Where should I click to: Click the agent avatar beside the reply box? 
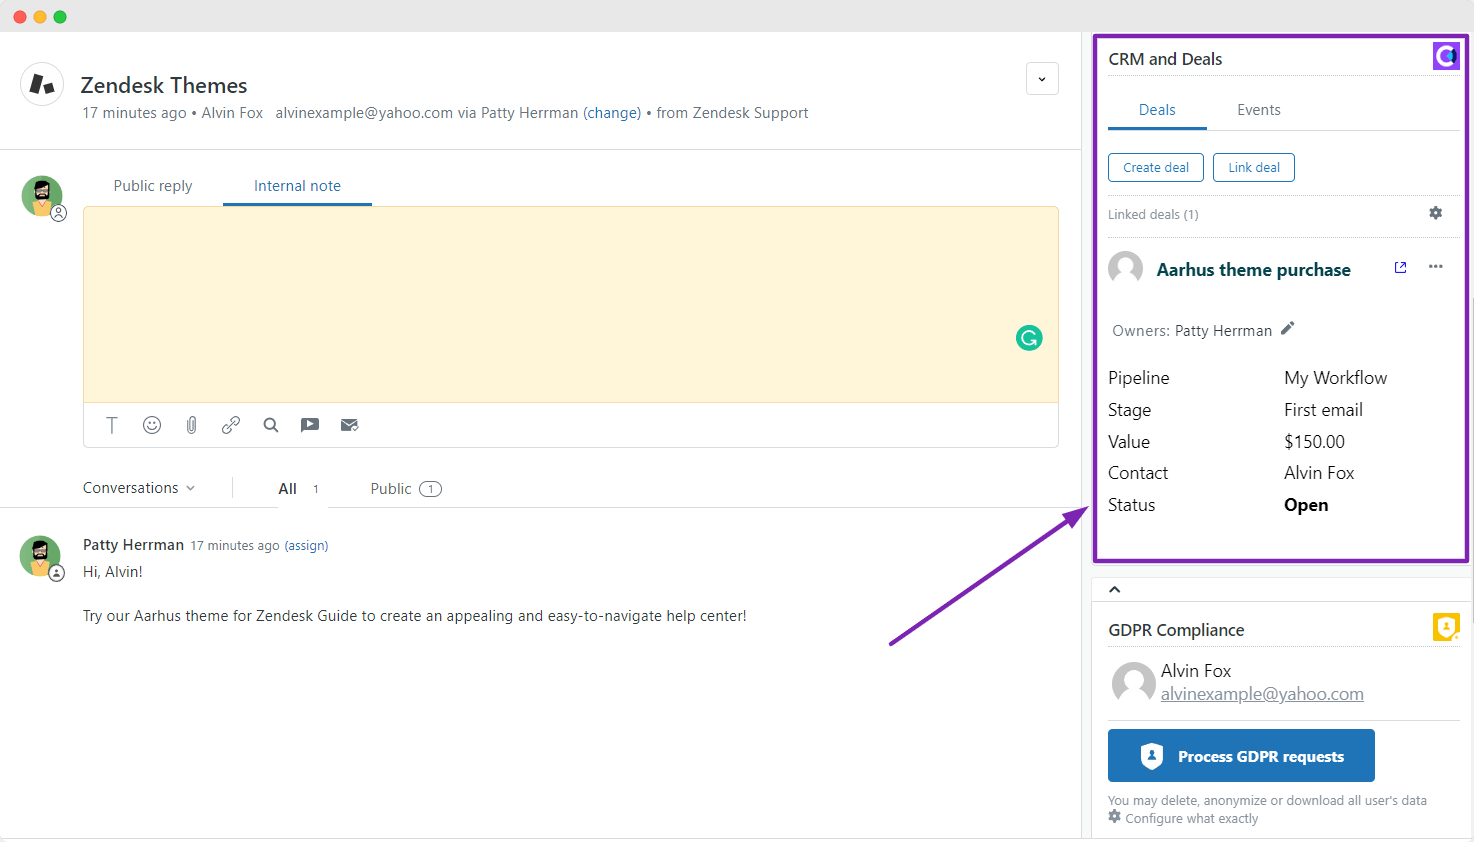click(x=42, y=196)
